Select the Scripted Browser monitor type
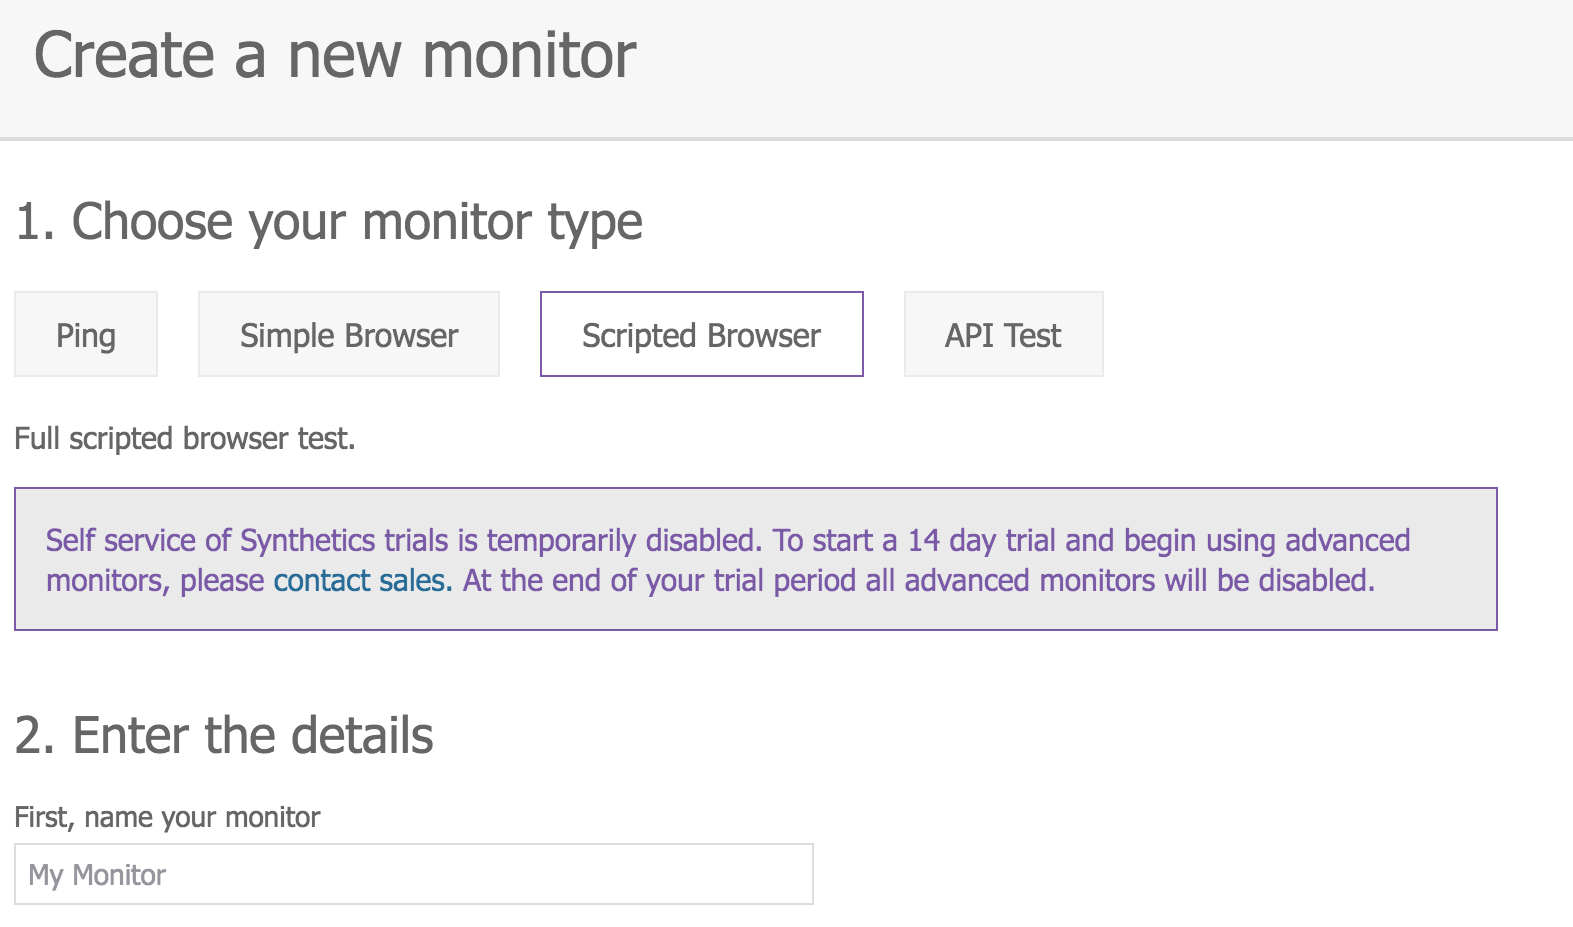Viewport: 1573px width, 927px height. 701,334
